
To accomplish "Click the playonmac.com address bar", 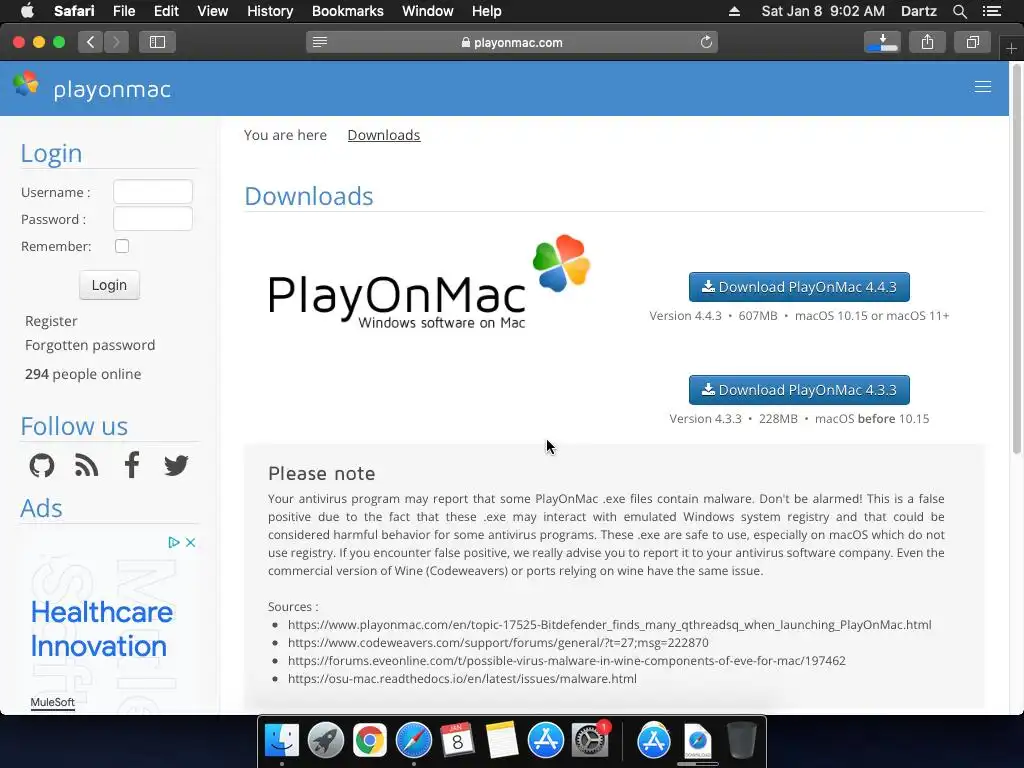I will coord(512,42).
